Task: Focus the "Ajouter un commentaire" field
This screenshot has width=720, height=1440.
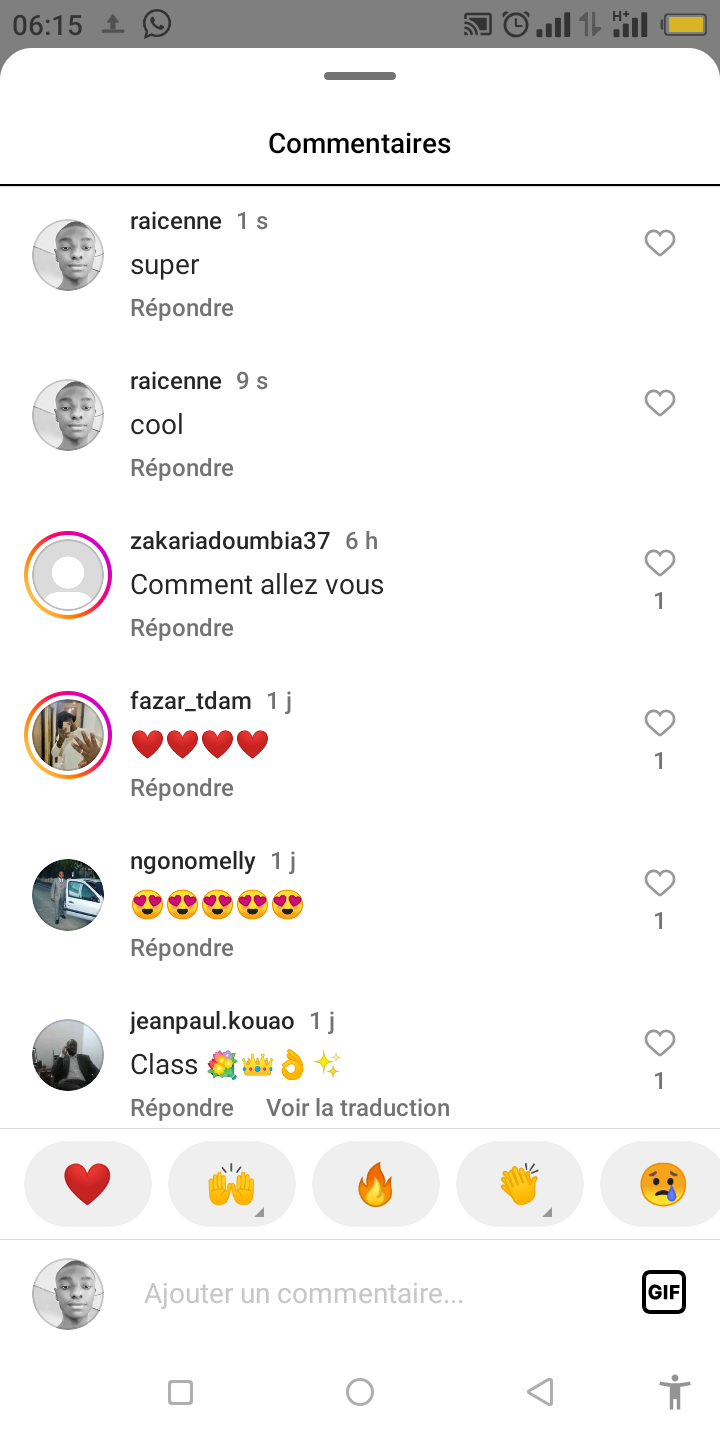Action: (380, 1294)
